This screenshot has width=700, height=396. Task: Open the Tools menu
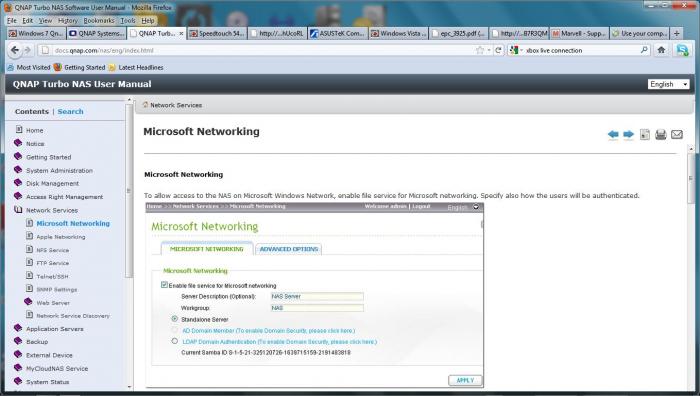128,21
